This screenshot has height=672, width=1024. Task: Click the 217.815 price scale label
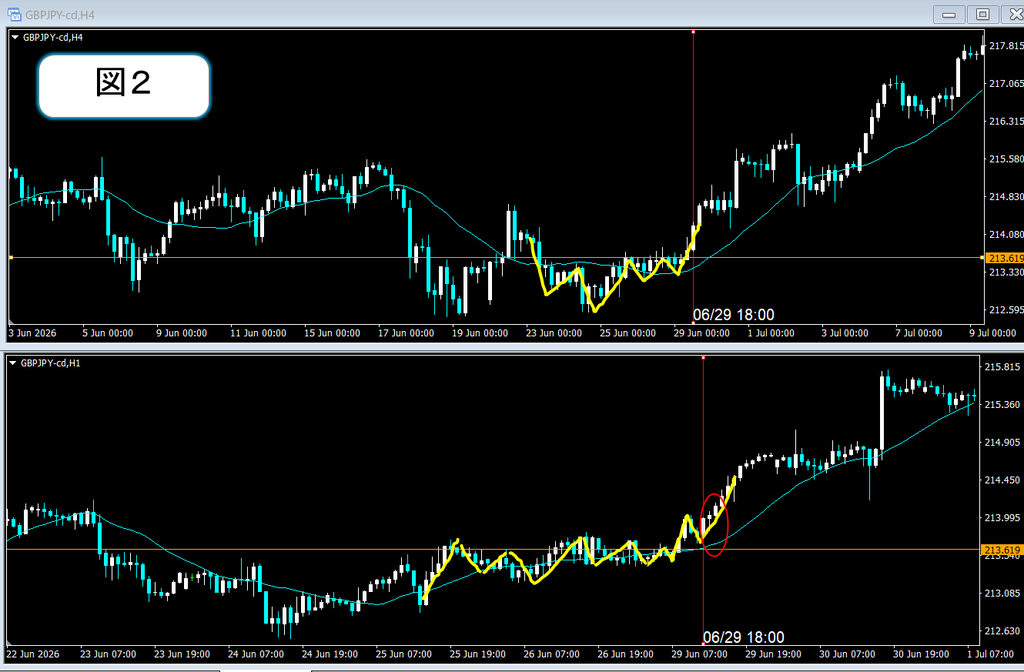point(1006,46)
